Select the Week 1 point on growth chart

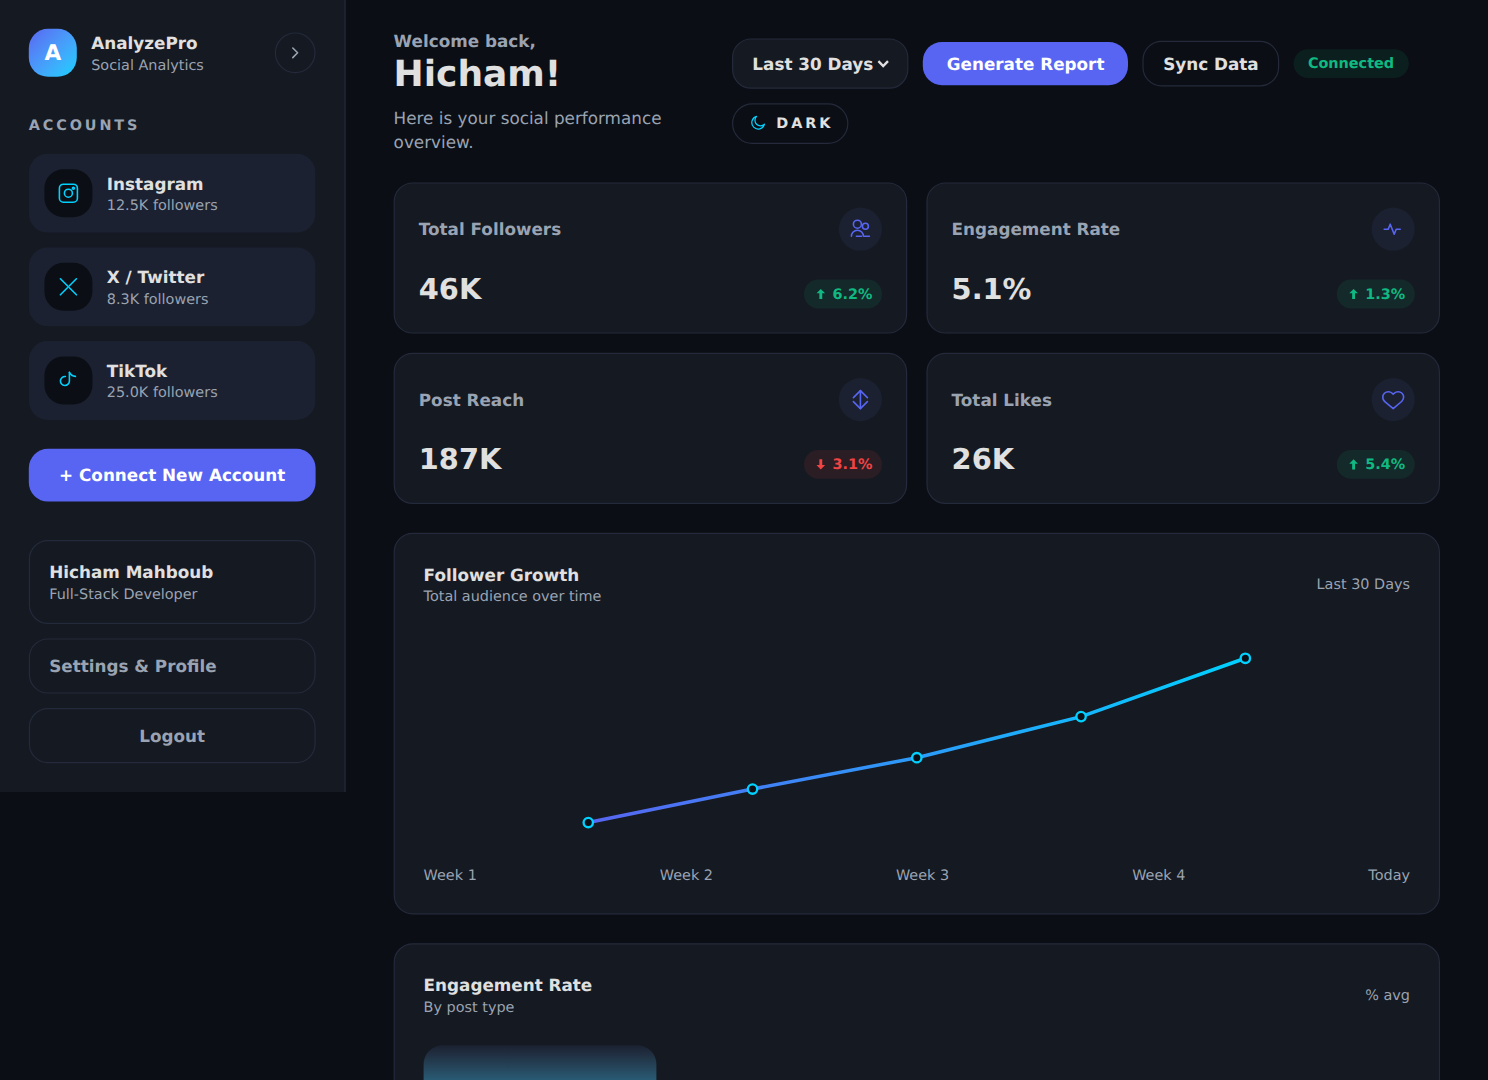588,822
